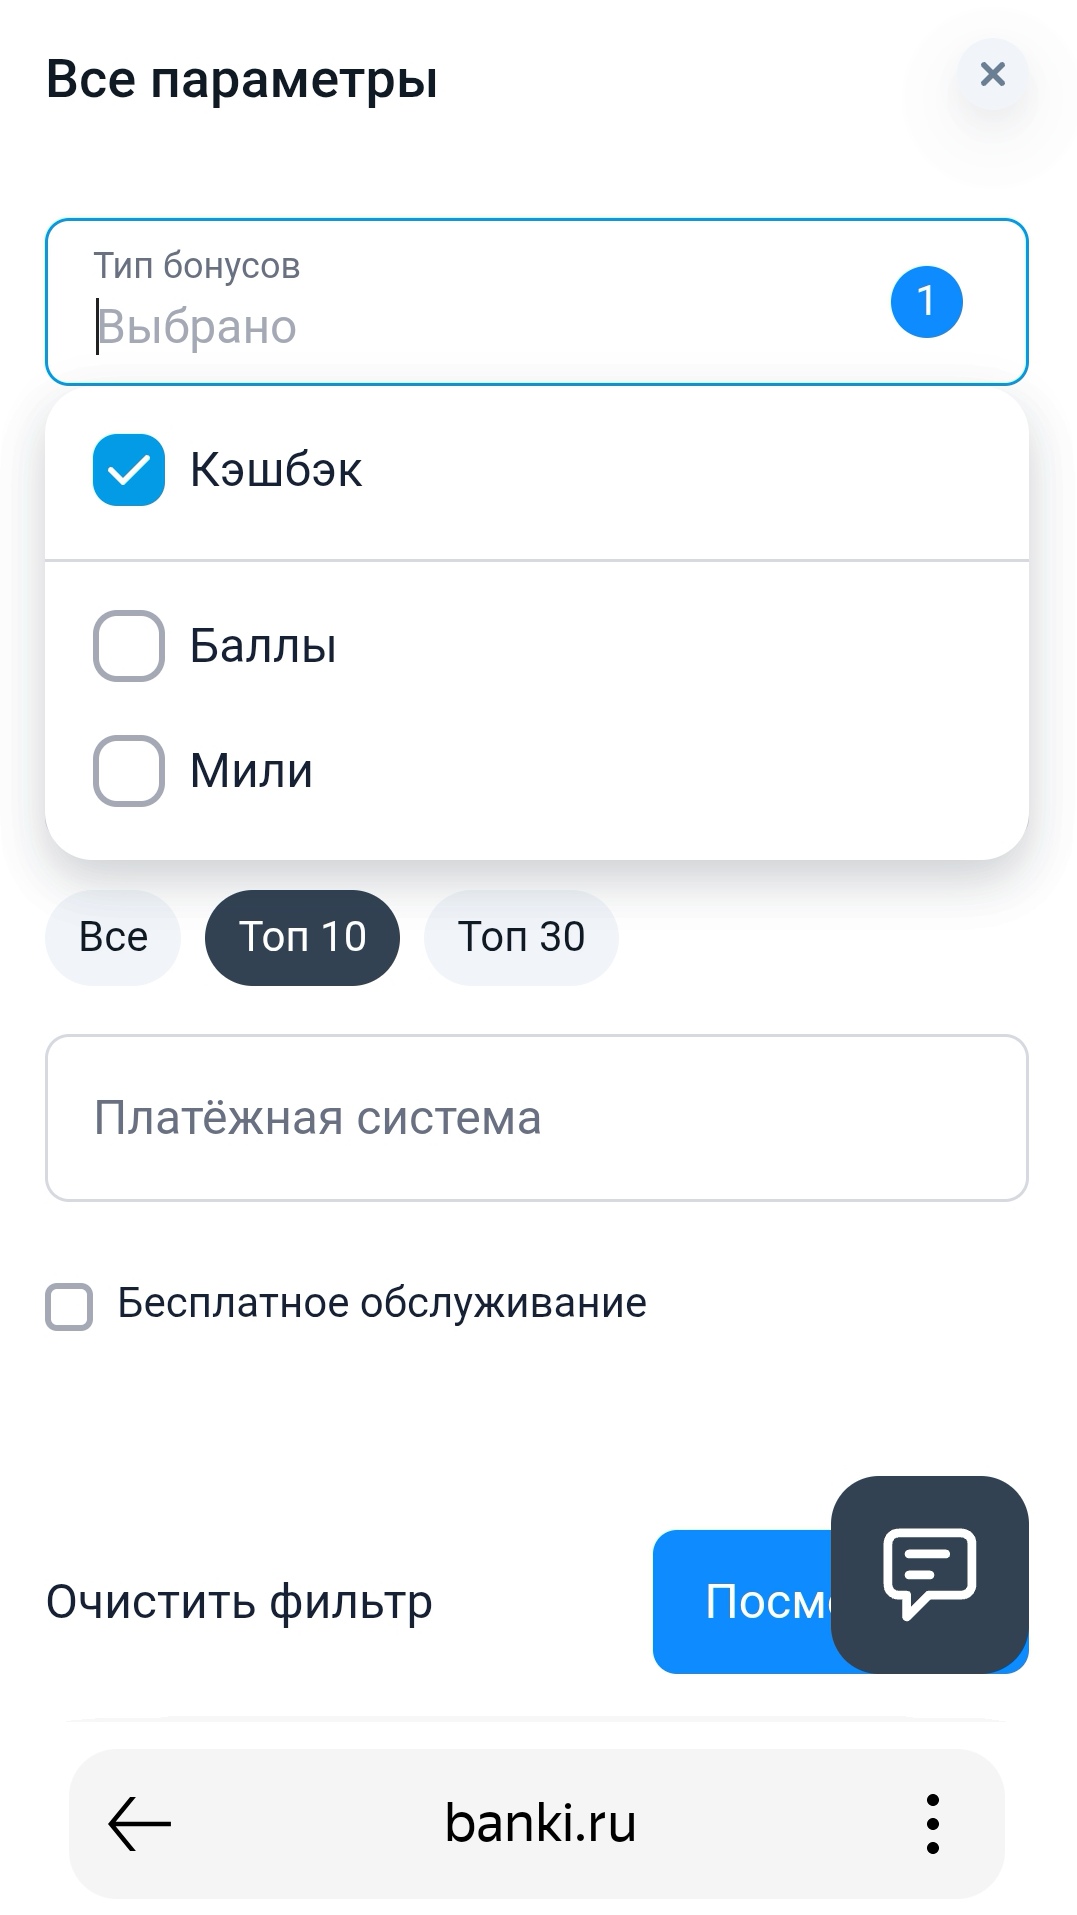Click inside the Платёжная система text field
This screenshot has height=1915, width=1077.
pos(538,1117)
